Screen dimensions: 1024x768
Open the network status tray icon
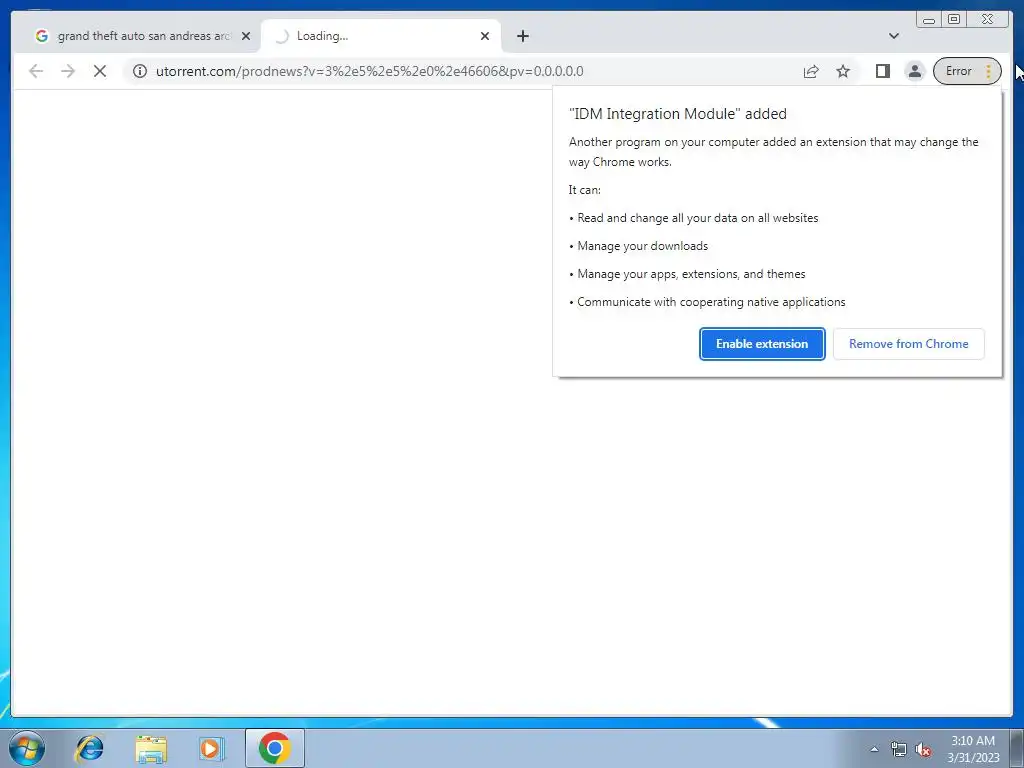coord(899,749)
